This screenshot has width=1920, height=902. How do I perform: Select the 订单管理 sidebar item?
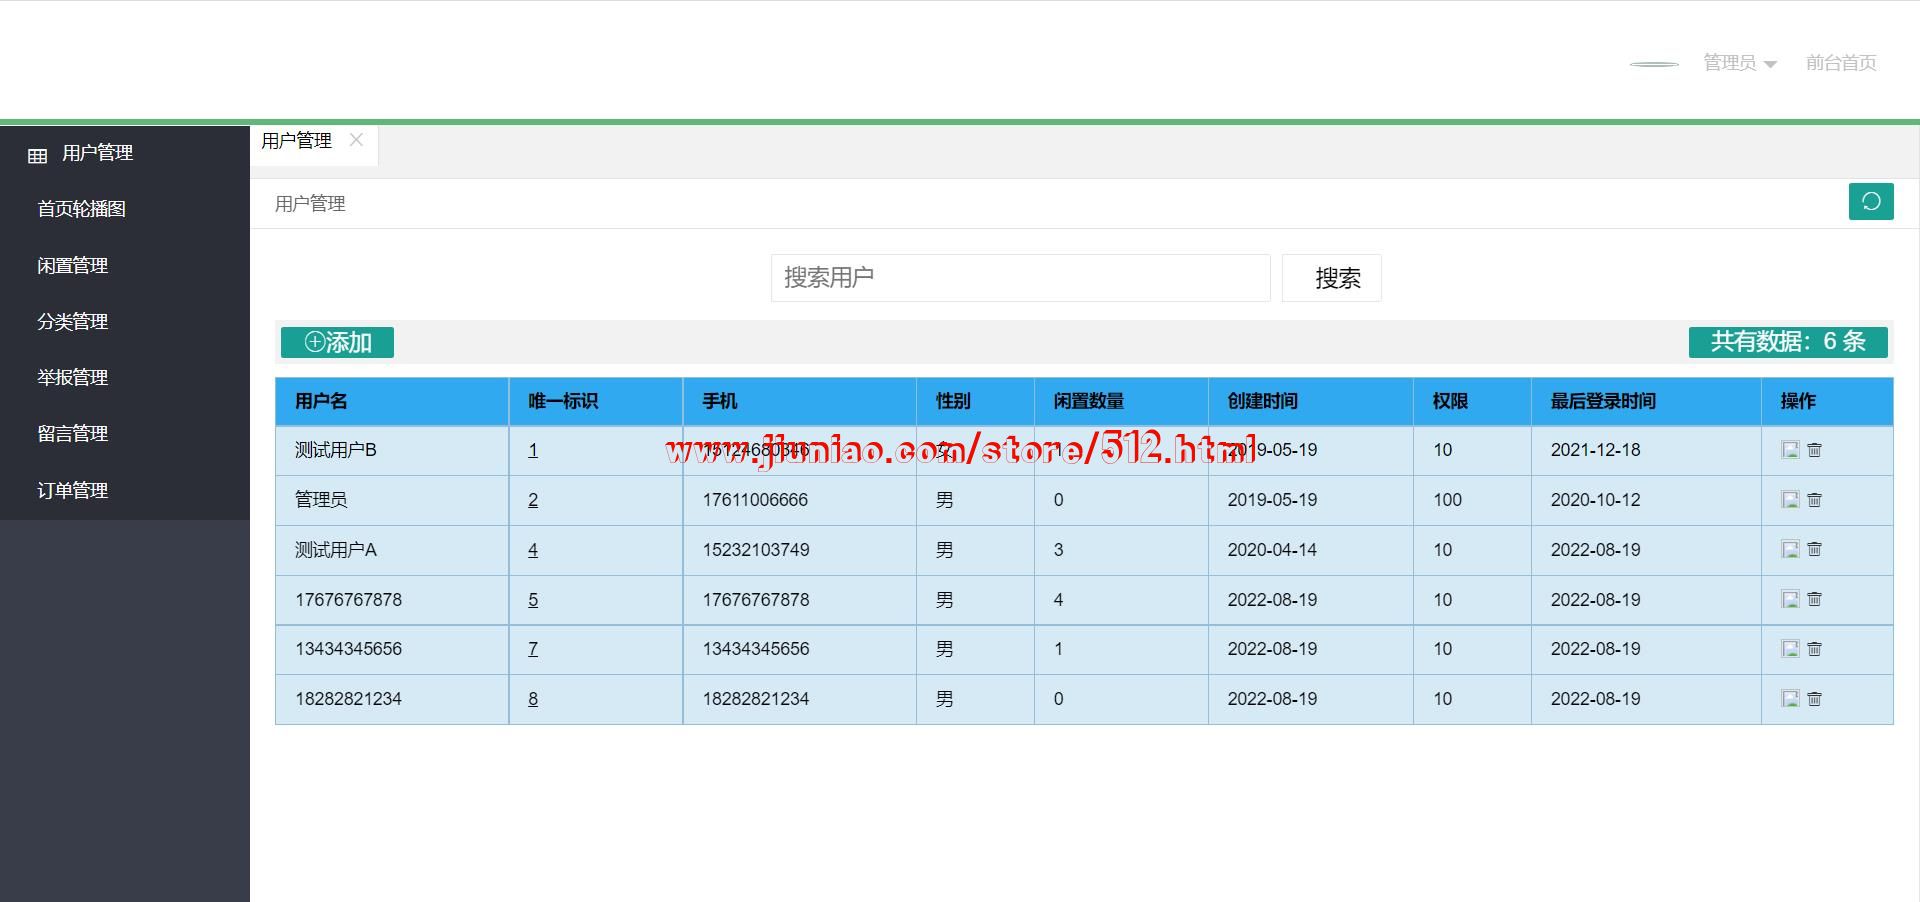click(x=73, y=490)
